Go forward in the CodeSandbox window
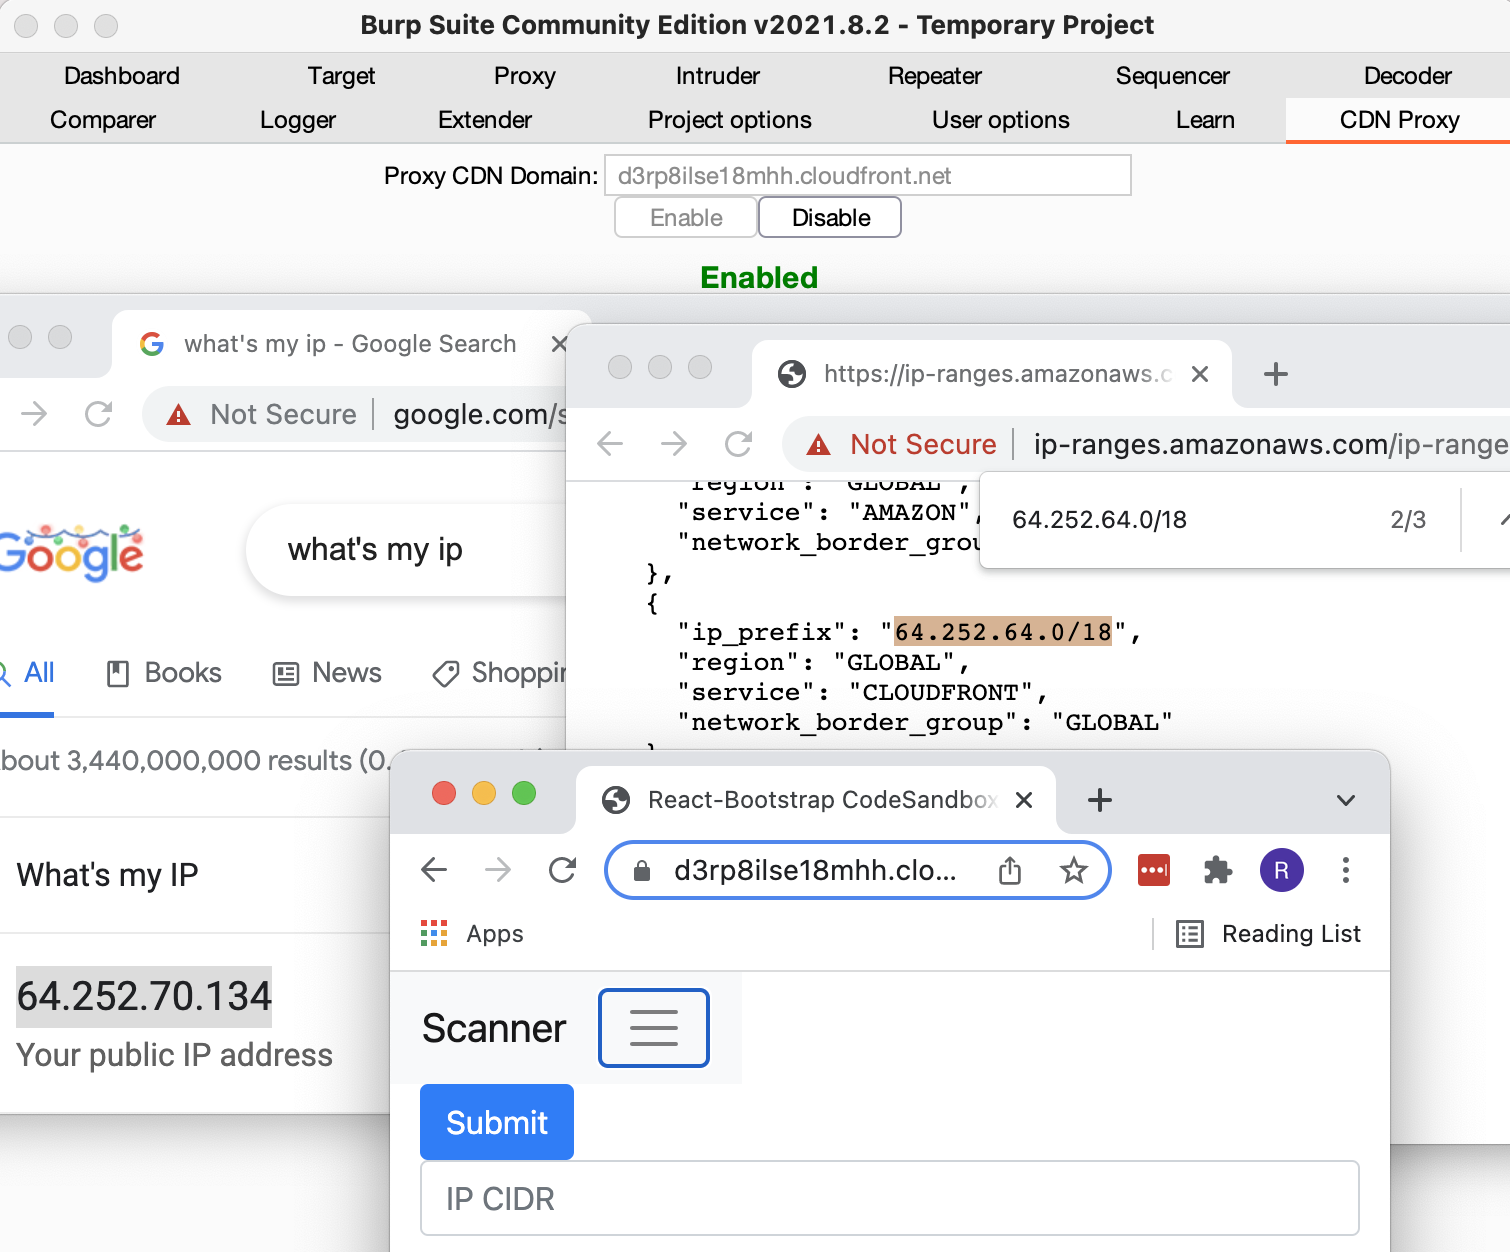Image resolution: width=1510 pixels, height=1252 pixels. (498, 870)
